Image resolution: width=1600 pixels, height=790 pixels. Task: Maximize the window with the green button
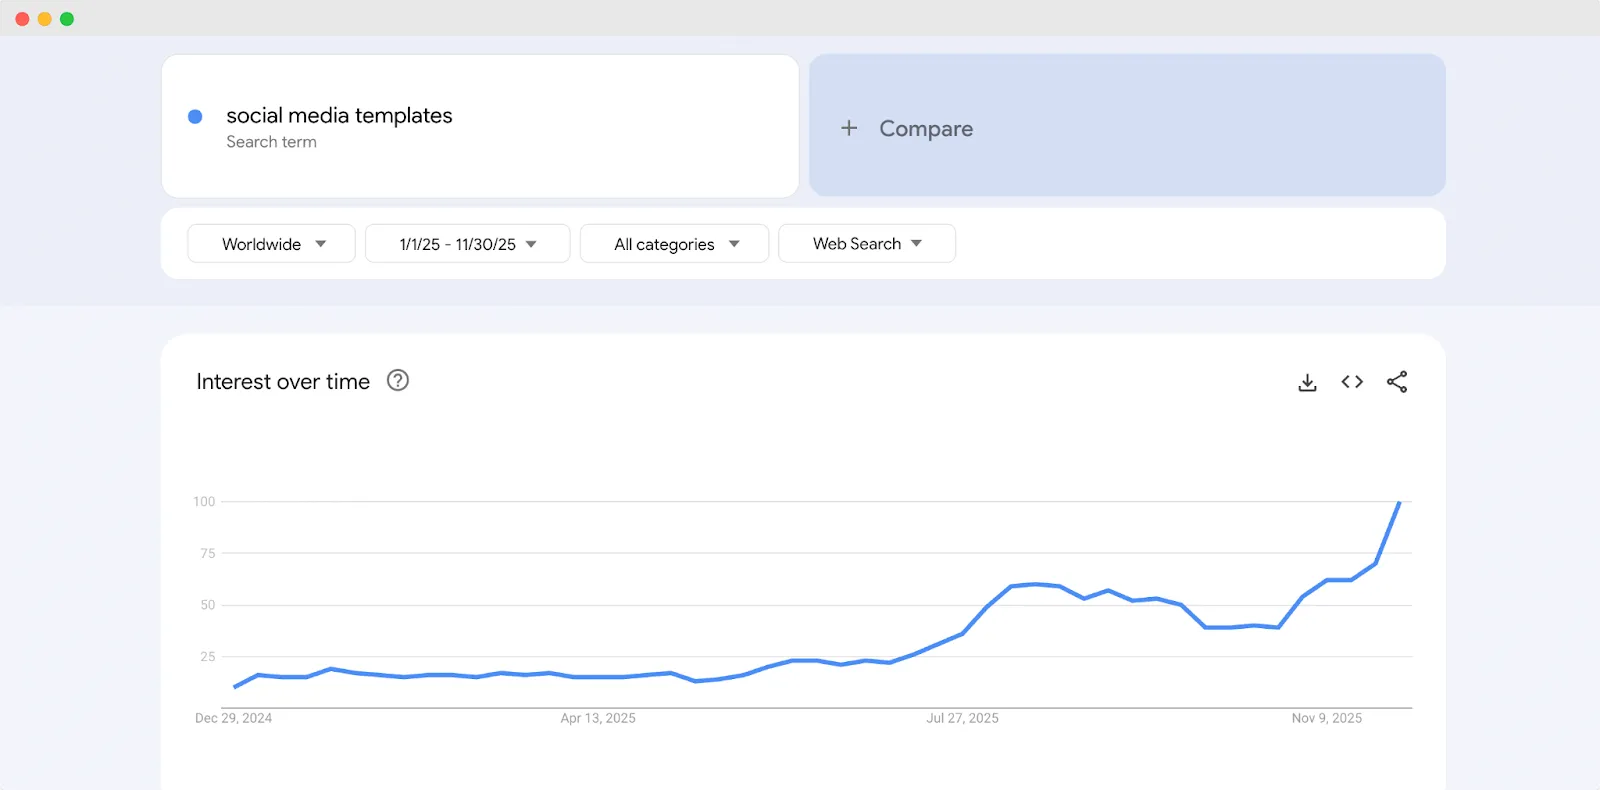click(67, 19)
